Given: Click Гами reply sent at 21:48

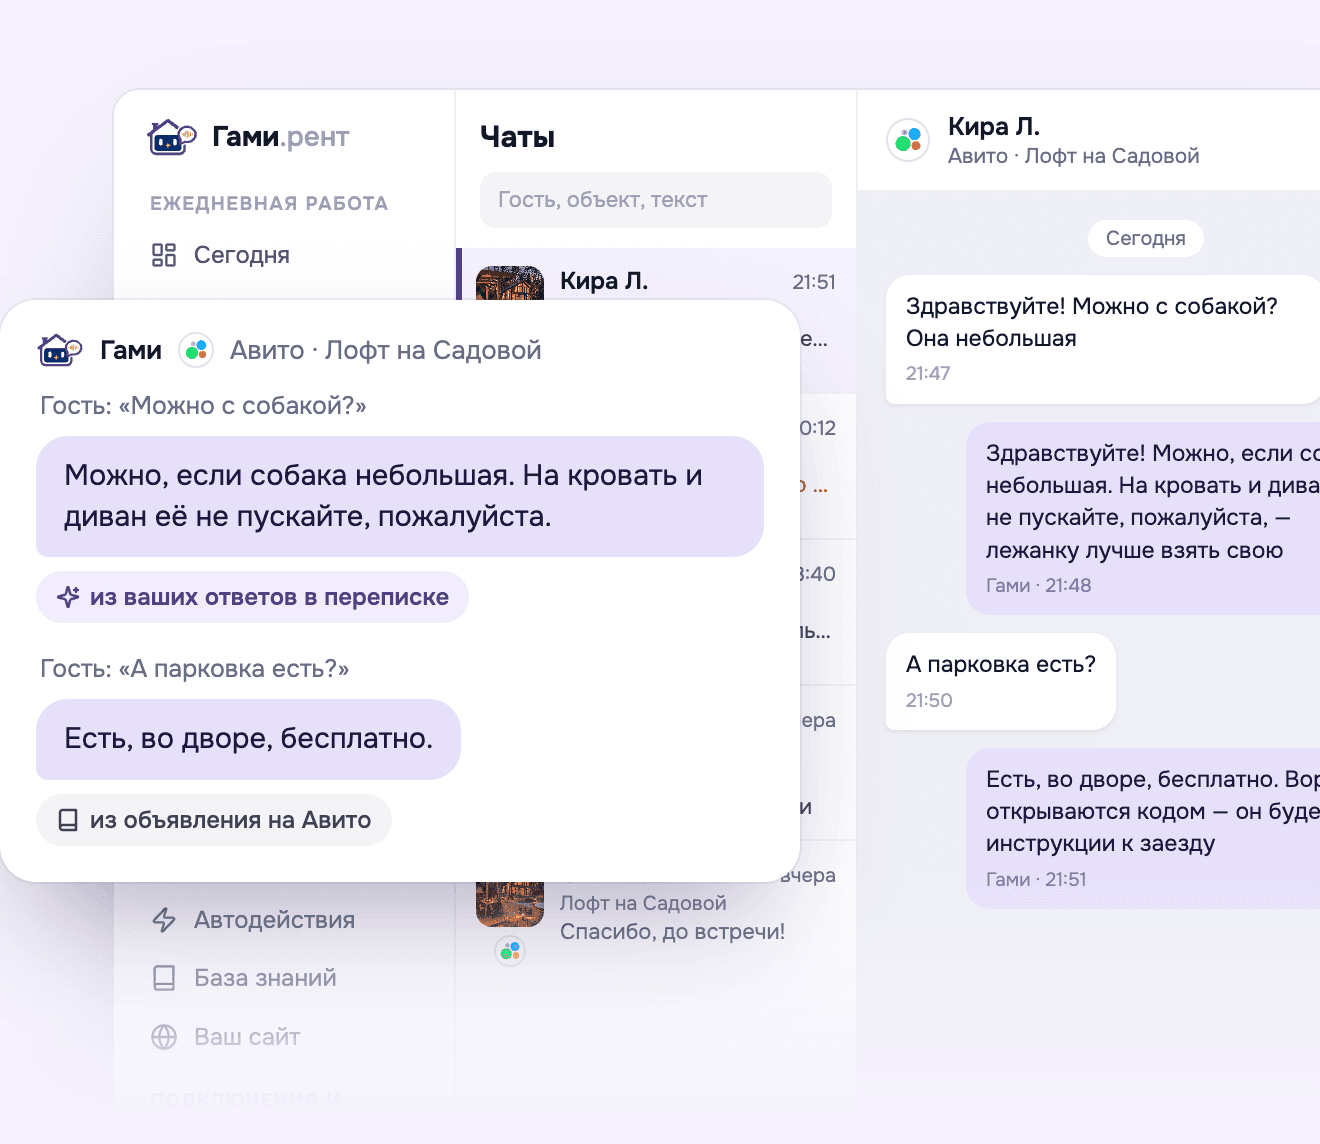Looking at the screenshot, I should pyautogui.click(x=1143, y=518).
